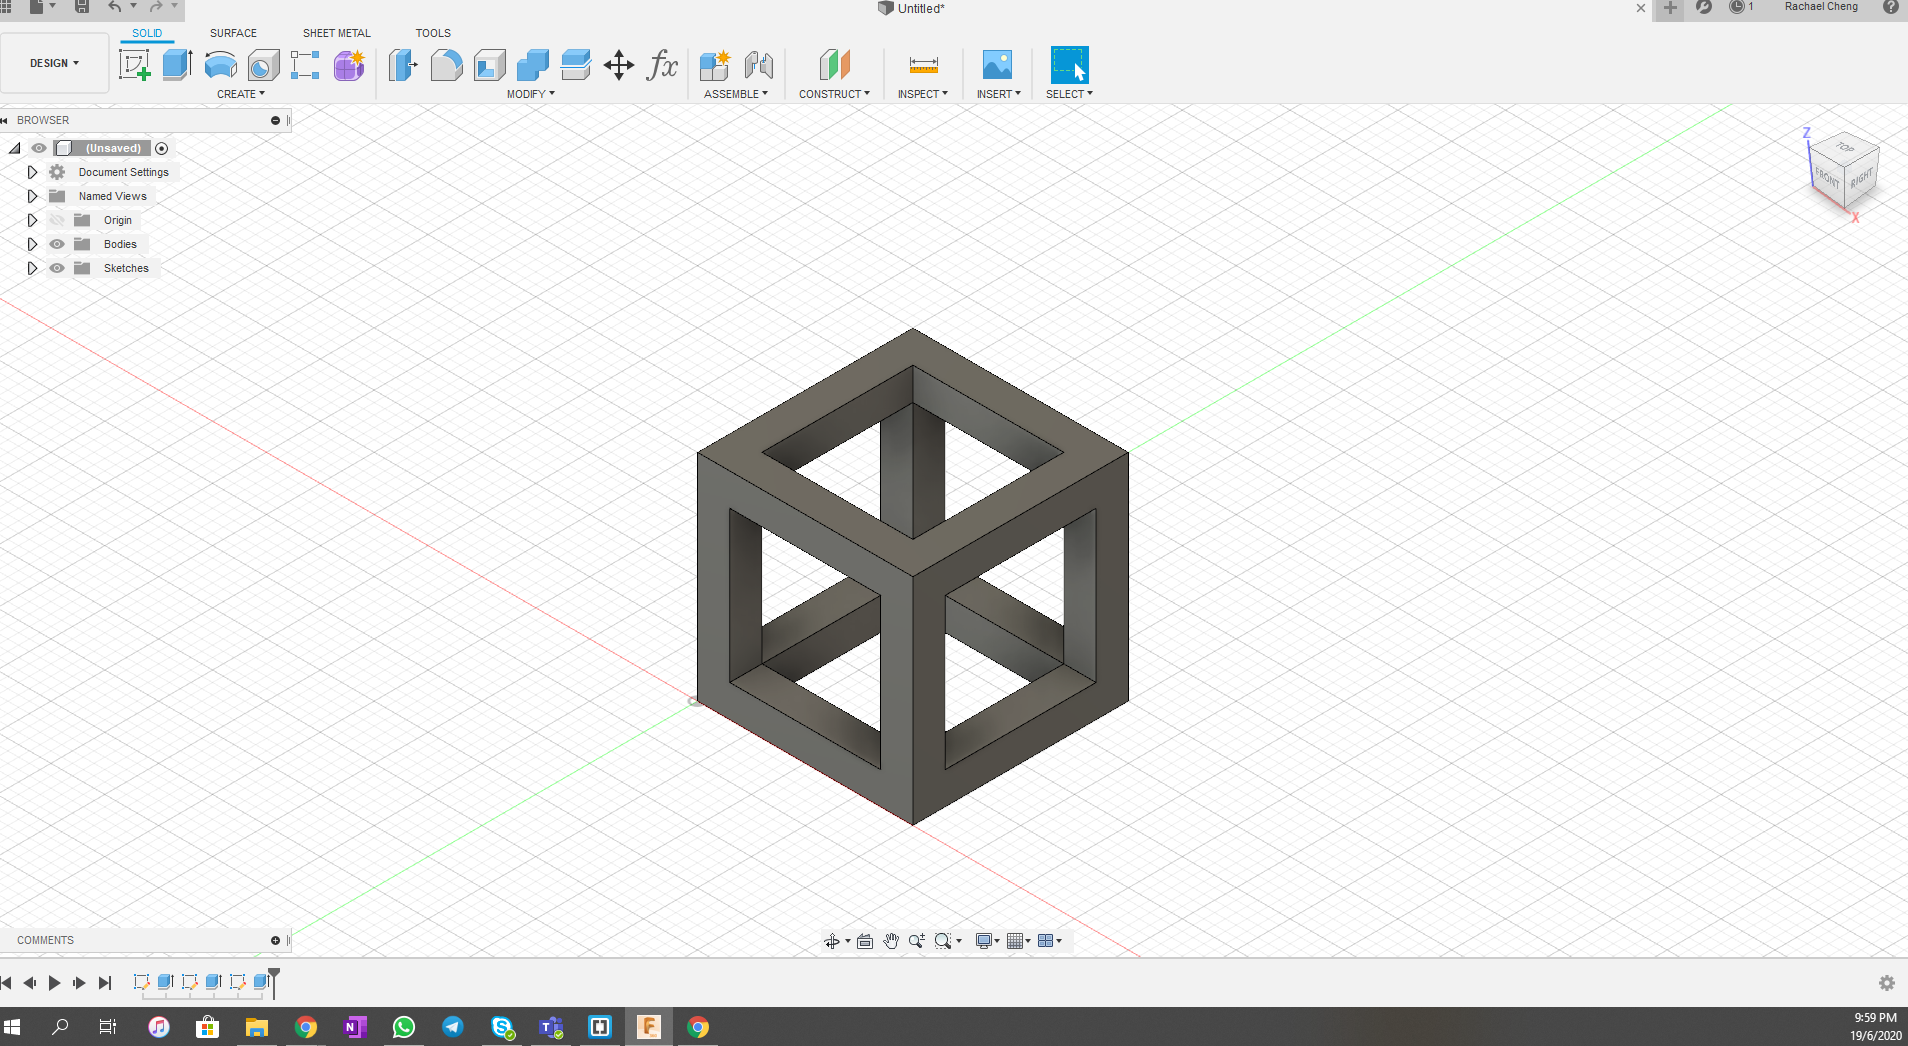Expand the Origin tree node

coord(32,220)
